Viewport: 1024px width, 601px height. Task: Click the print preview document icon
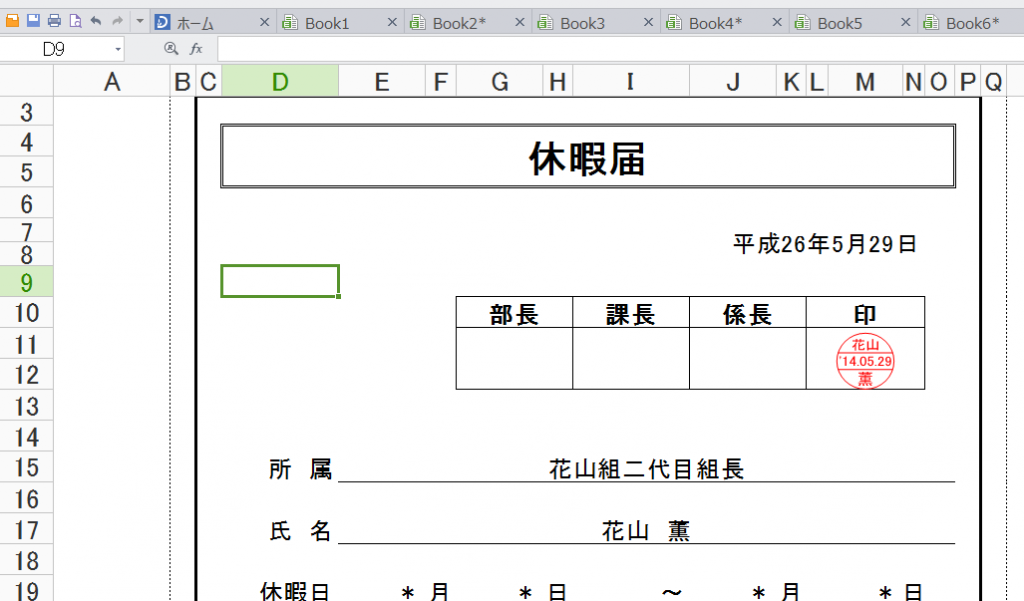(75, 21)
